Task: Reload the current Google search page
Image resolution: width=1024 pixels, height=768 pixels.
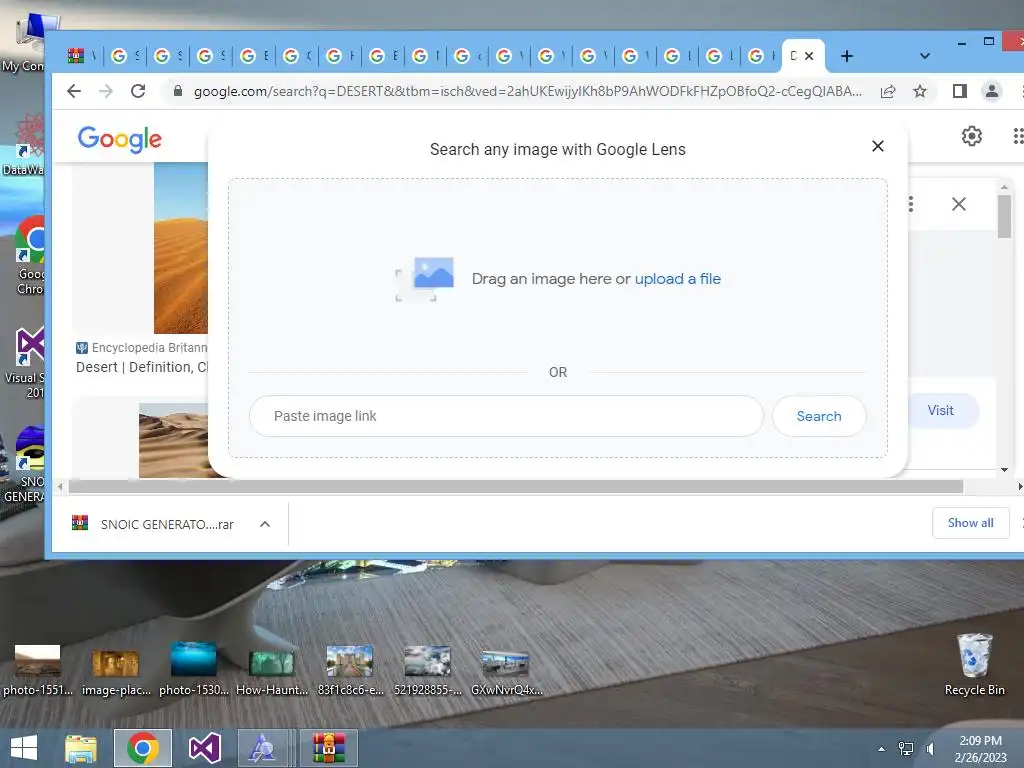Action: coord(138,91)
